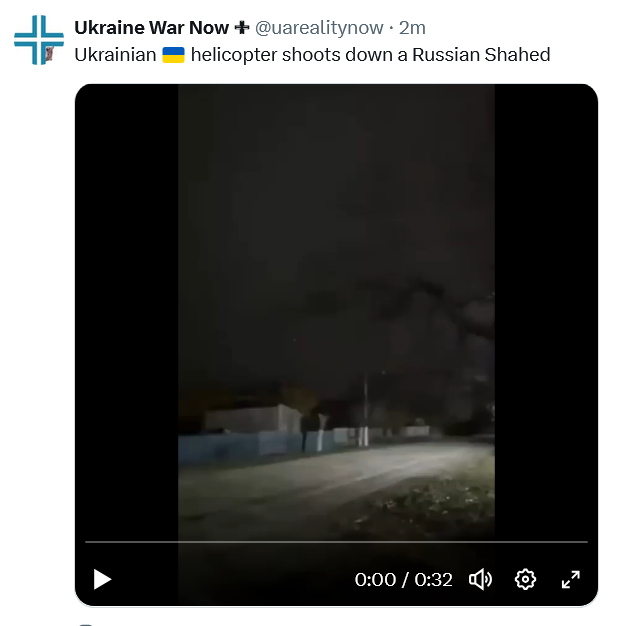Viewport: 640px width, 626px height.
Task: Click the left black letterbox of video
Action: pyautogui.click(x=127, y=310)
